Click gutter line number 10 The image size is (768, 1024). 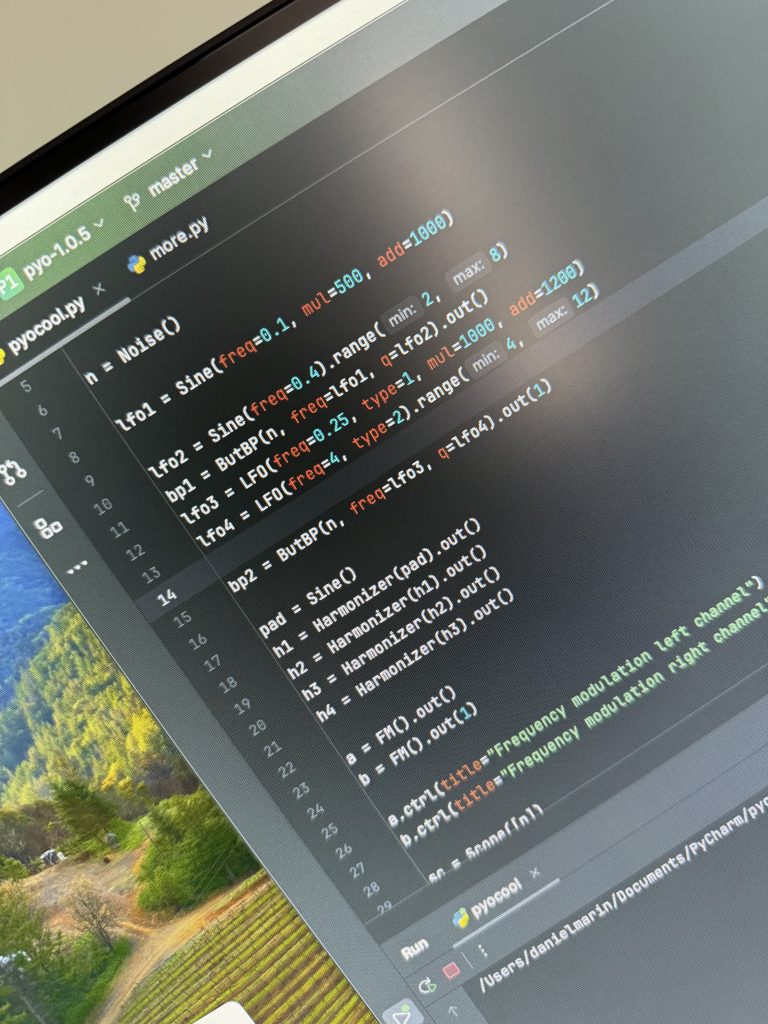coord(103,506)
